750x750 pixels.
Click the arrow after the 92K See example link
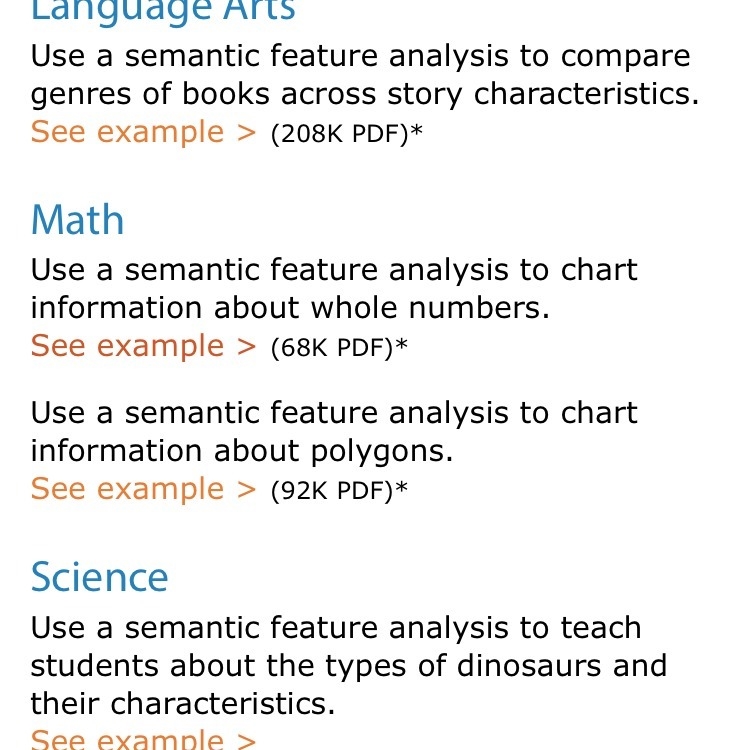click(x=246, y=490)
